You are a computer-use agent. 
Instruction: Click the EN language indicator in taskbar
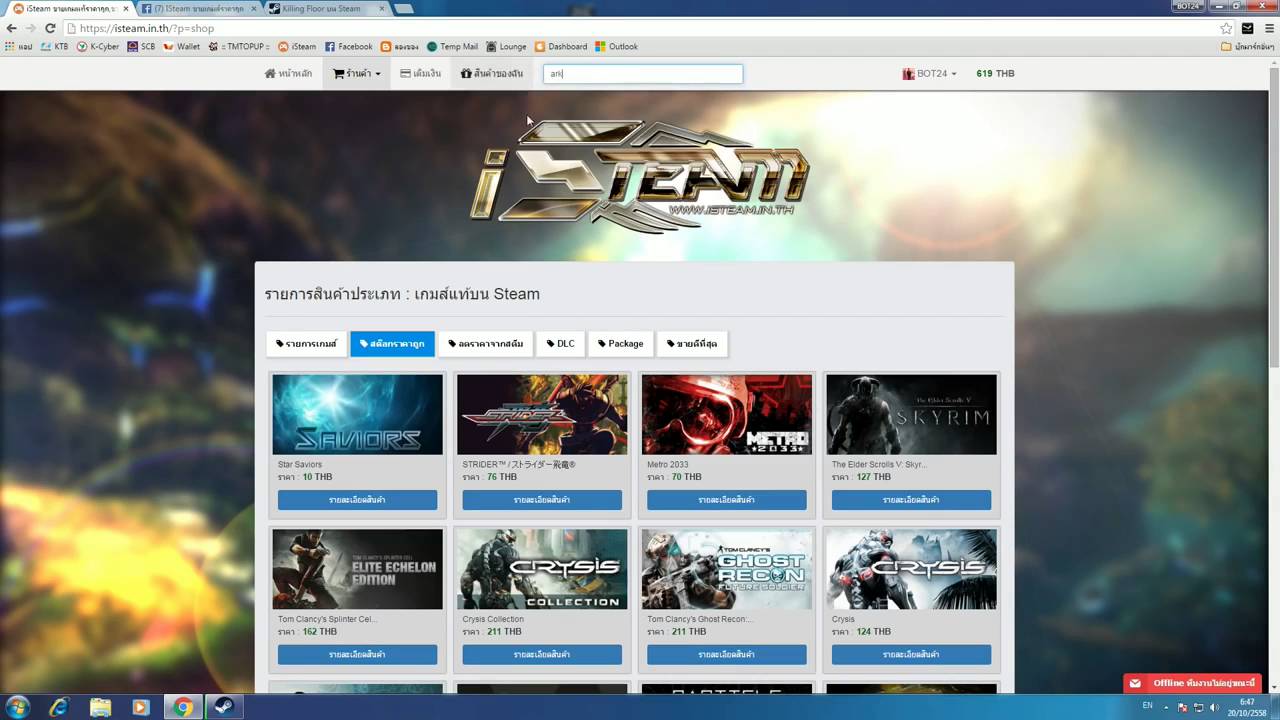tap(1147, 705)
